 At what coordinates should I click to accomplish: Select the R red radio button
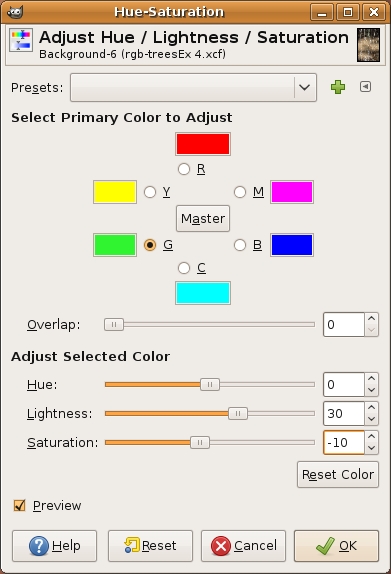pyautogui.click(x=184, y=169)
